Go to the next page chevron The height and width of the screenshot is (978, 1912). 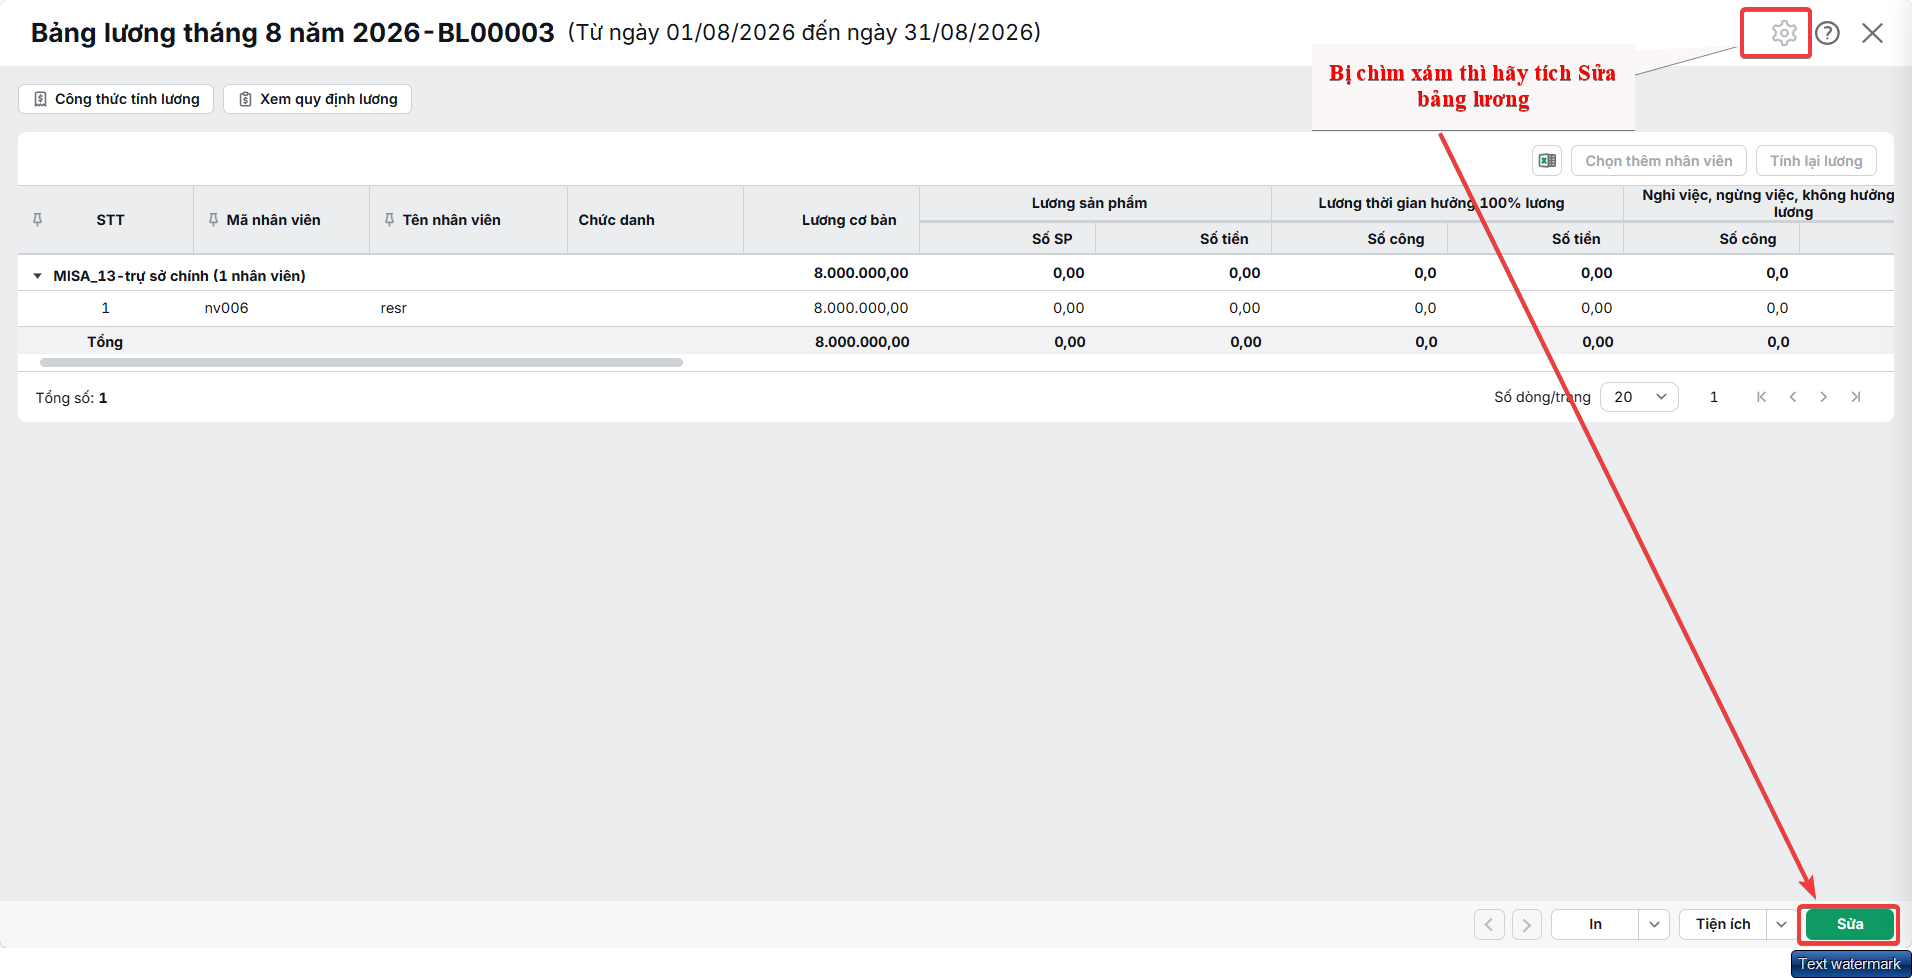[x=1824, y=397]
